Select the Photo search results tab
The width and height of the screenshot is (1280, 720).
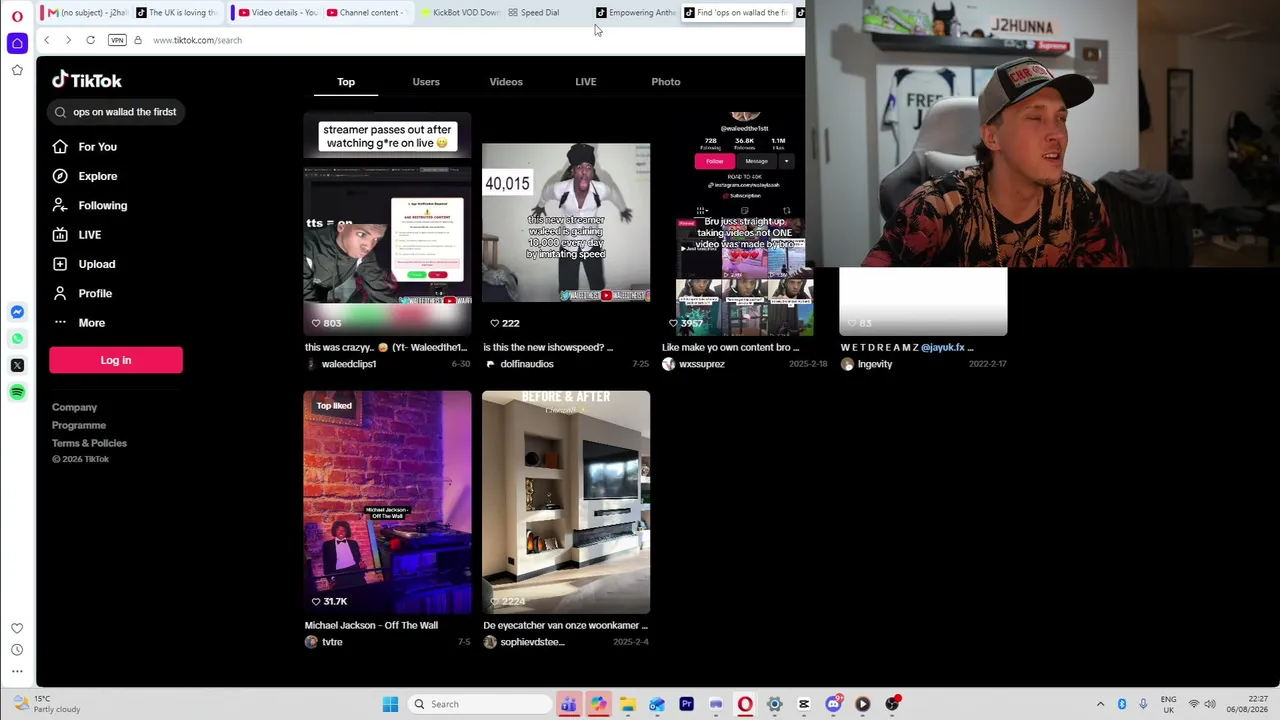click(666, 82)
